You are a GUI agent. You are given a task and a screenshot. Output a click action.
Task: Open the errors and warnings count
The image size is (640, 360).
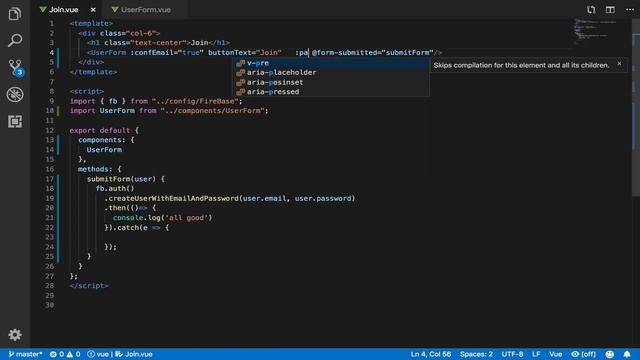point(65,354)
